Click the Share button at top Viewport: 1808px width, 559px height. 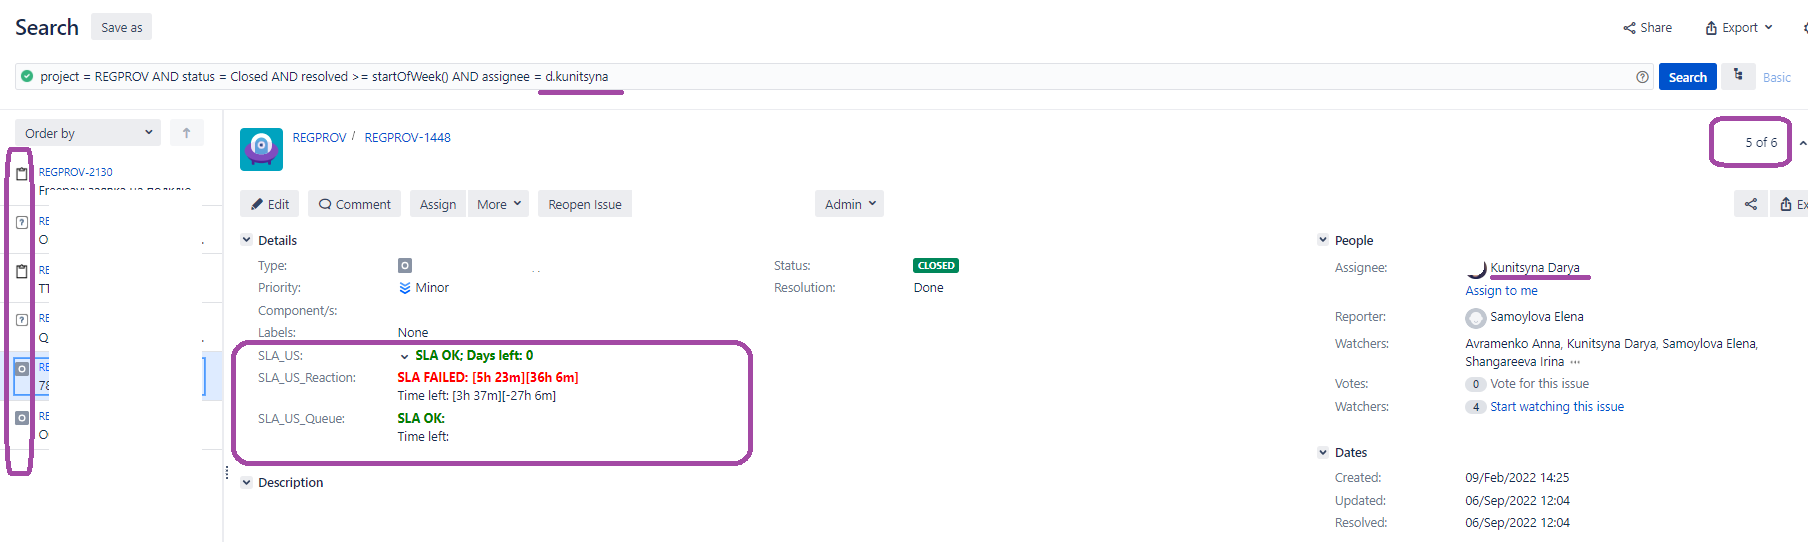click(1648, 28)
